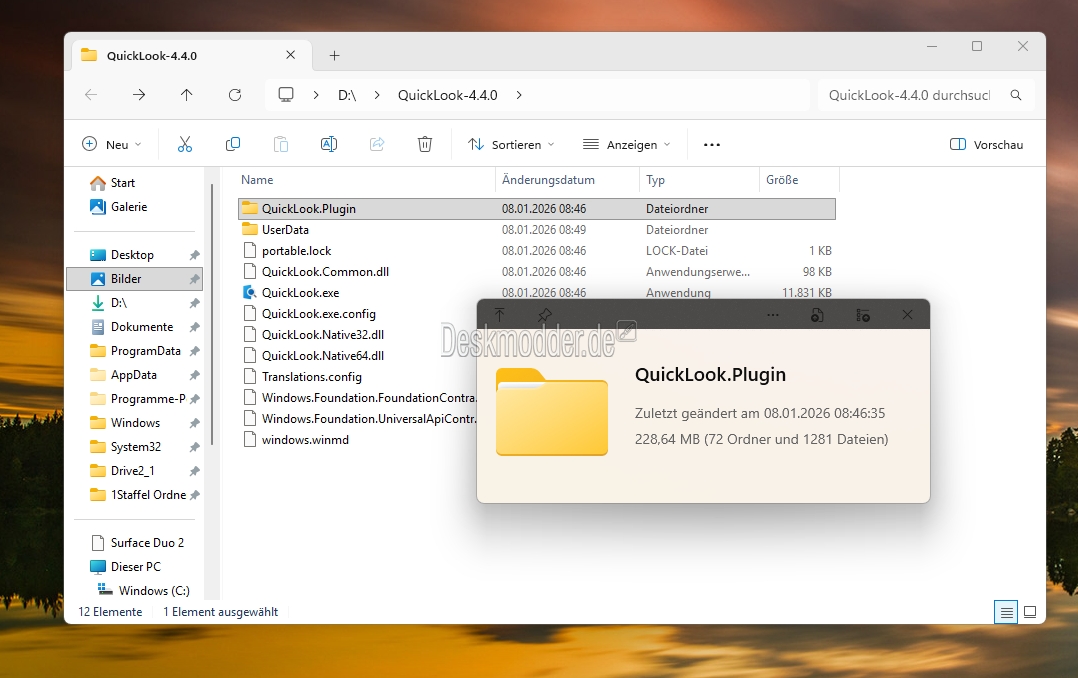Screen dimensions: 1078x678
Task: Click the stay-on-top arrow in QuickLook preview
Action: pos(500,315)
